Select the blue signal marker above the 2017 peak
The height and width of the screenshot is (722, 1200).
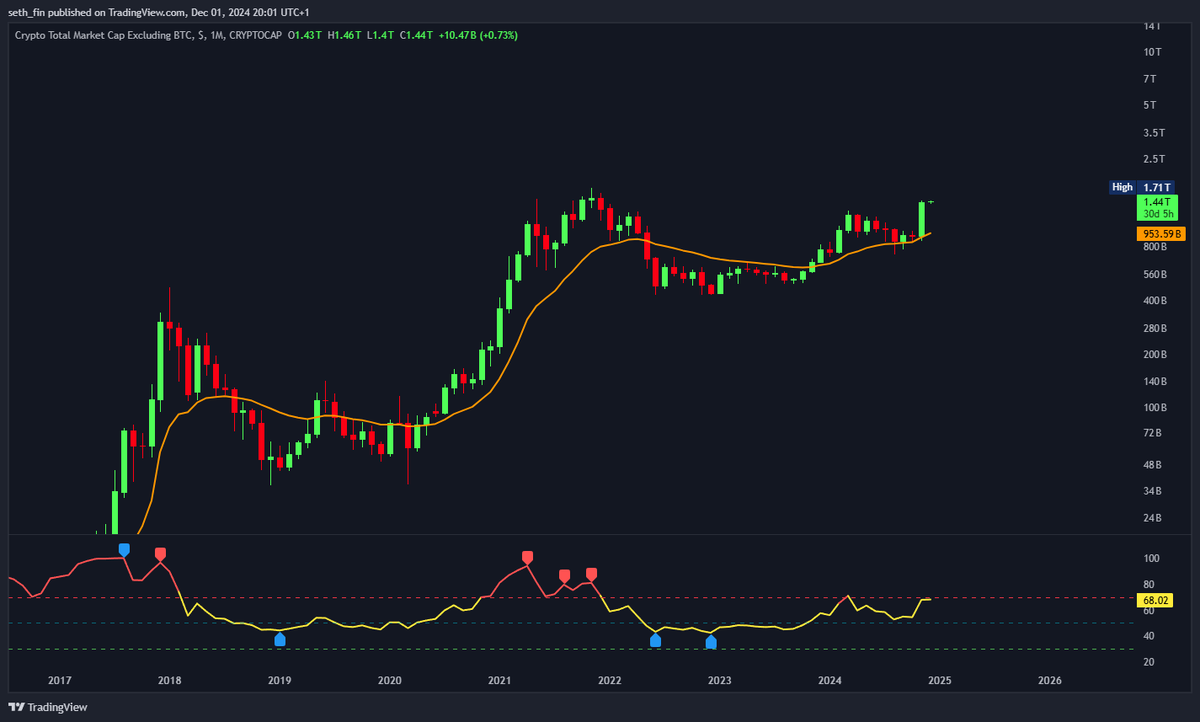pyautogui.click(x=123, y=548)
